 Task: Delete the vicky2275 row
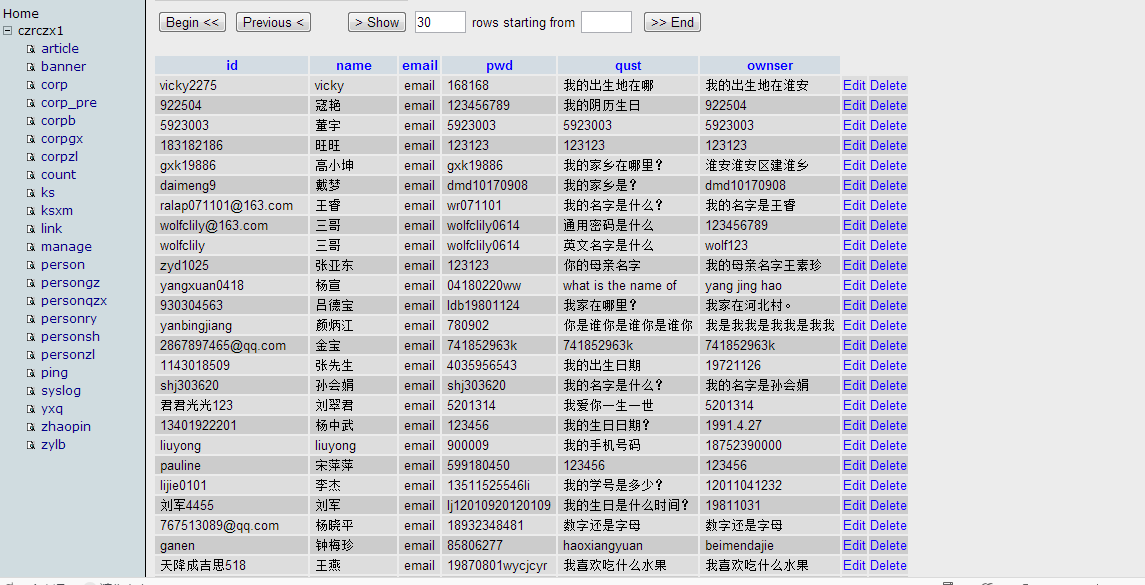point(888,85)
